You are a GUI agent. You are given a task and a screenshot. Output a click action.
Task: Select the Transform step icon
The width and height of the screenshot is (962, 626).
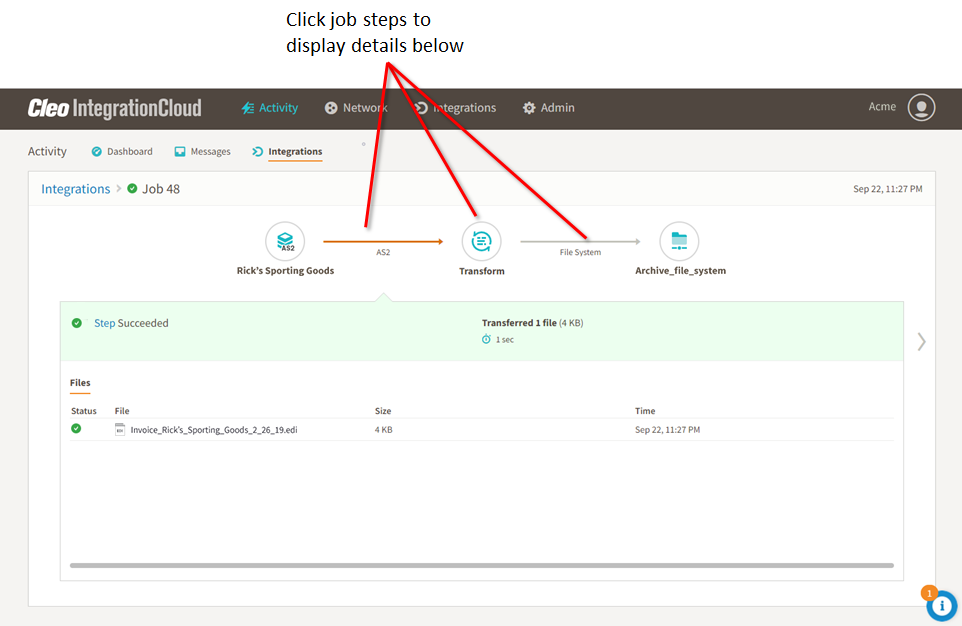click(x=481, y=241)
